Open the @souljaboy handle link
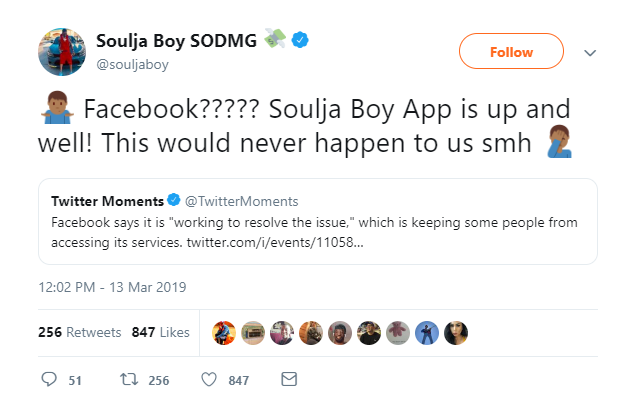This screenshot has width=634, height=413. [x=133, y=66]
